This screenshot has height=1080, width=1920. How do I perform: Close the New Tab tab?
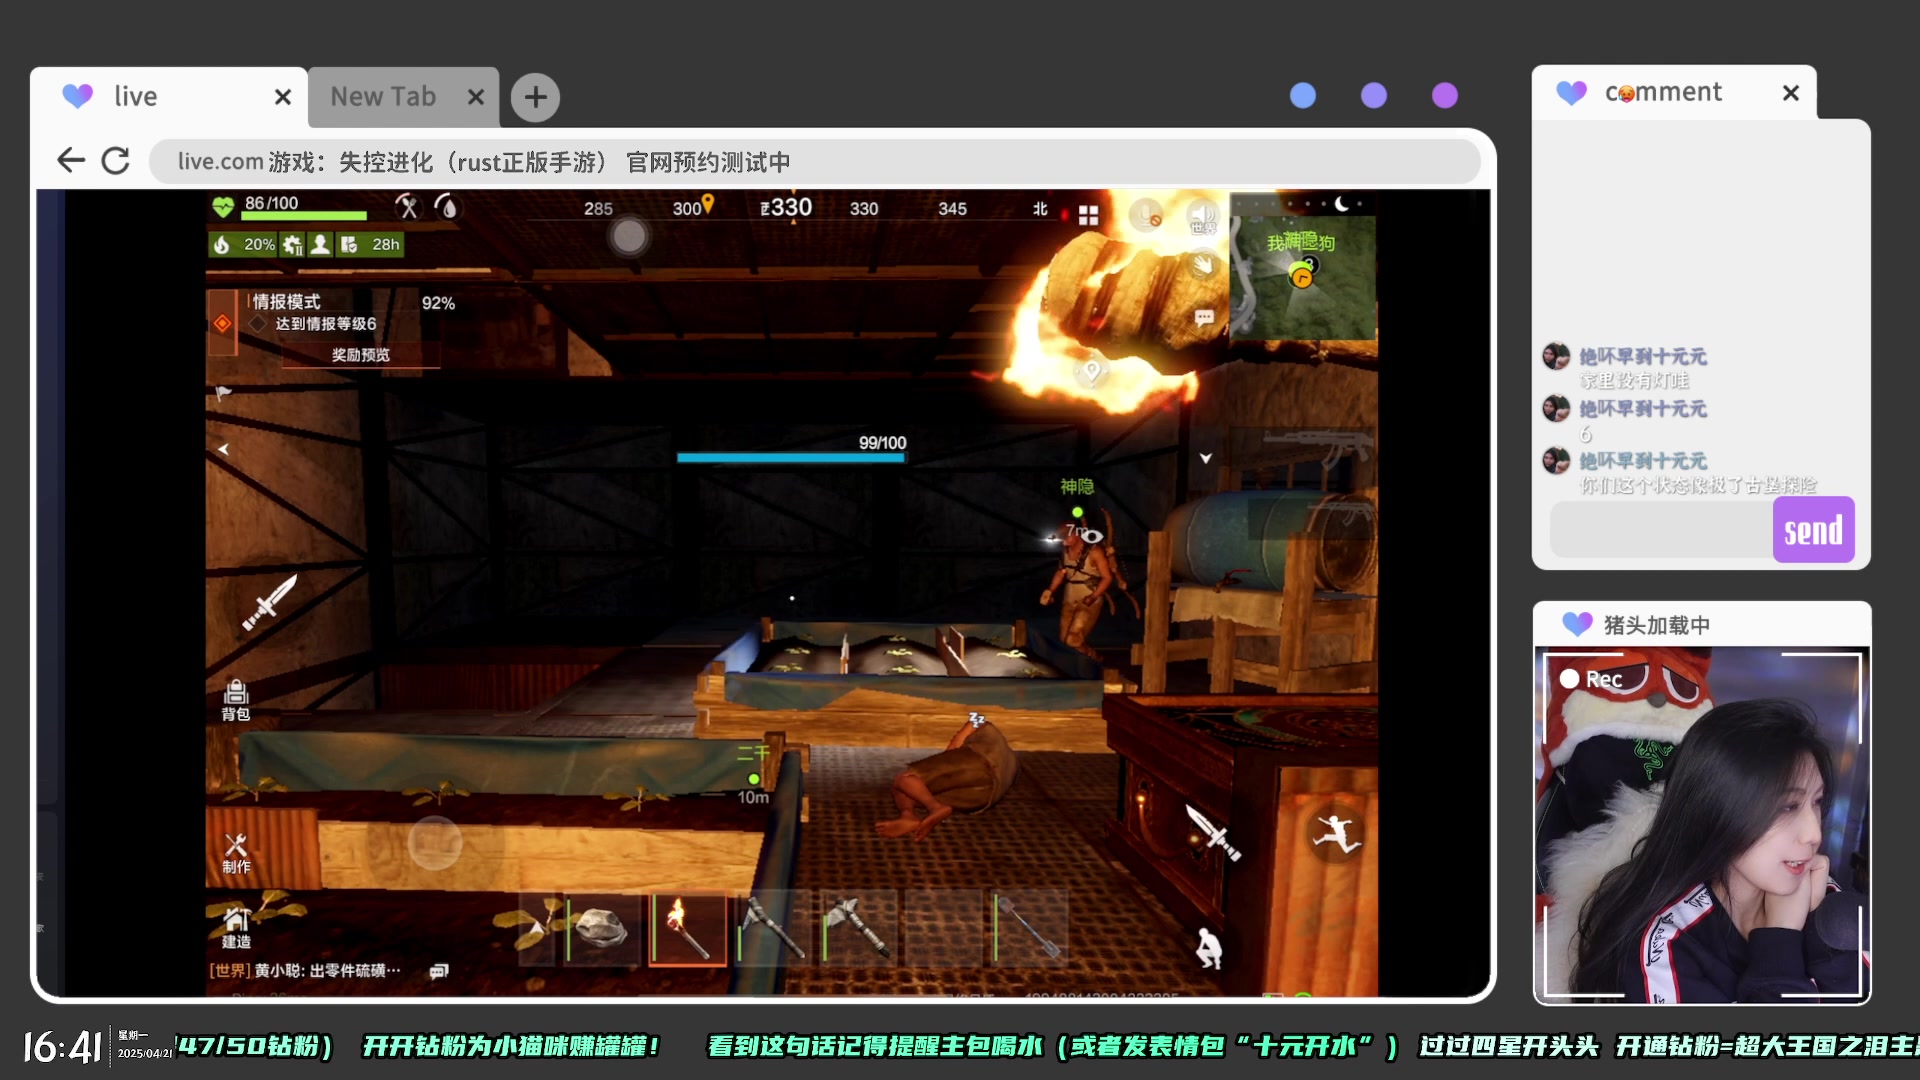(476, 97)
